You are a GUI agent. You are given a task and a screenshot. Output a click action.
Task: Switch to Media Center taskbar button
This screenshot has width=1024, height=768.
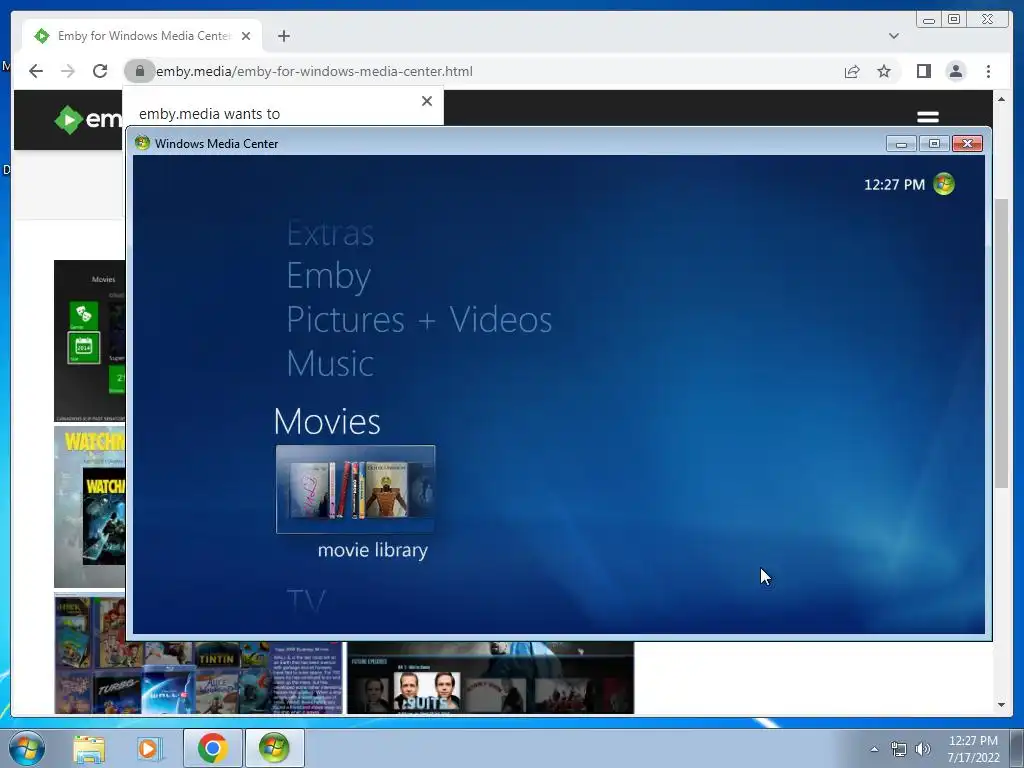pyautogui.click(x=274, y=748)
